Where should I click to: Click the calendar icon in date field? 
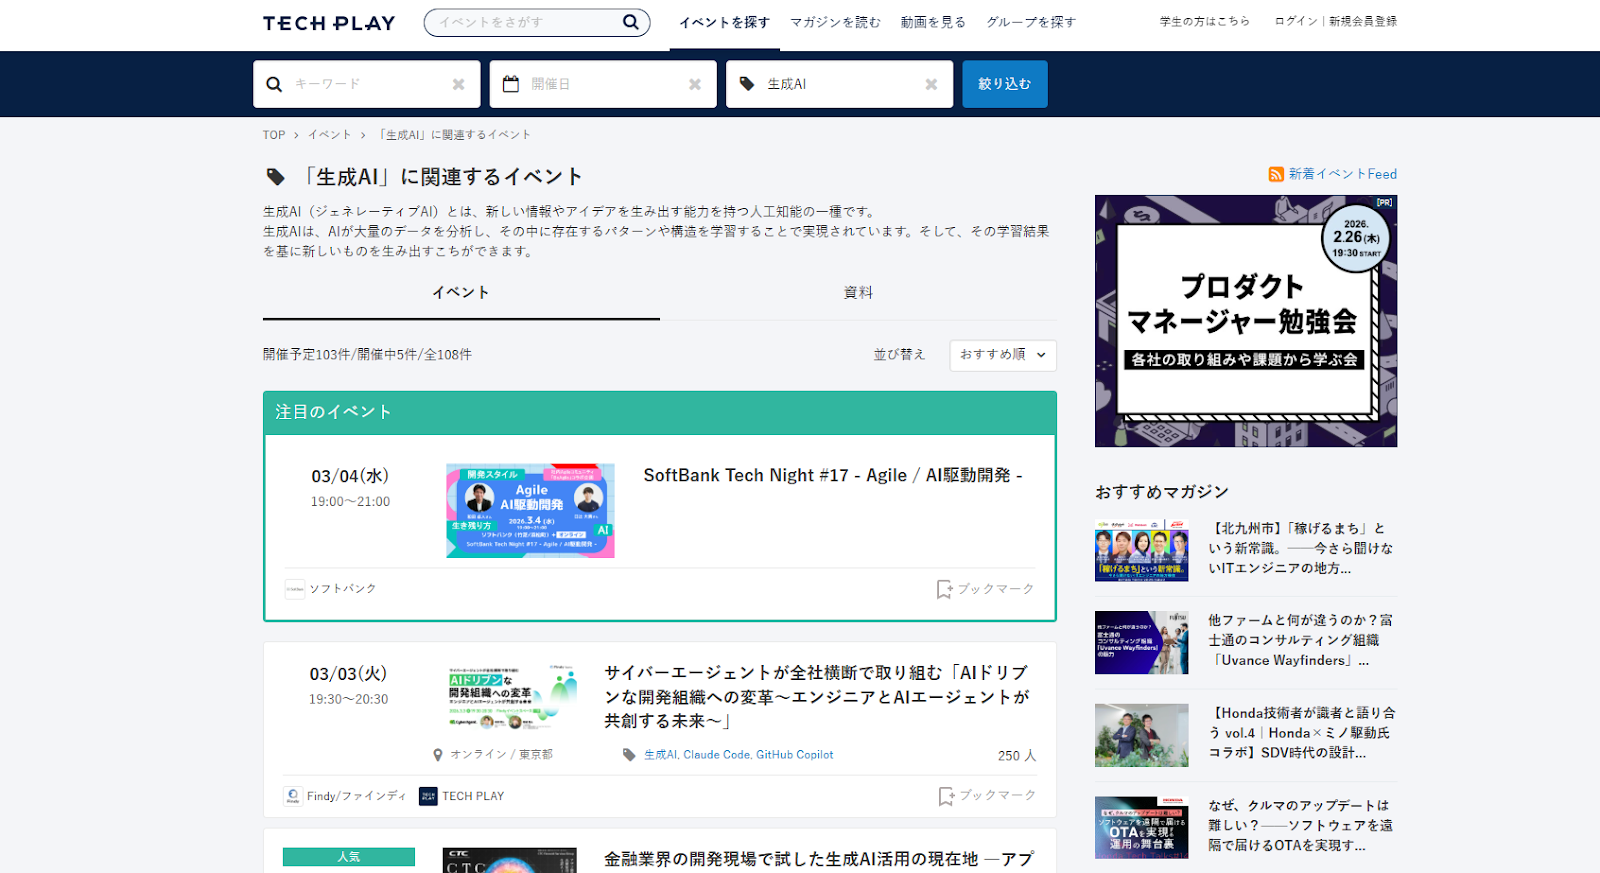click(511, 84)
